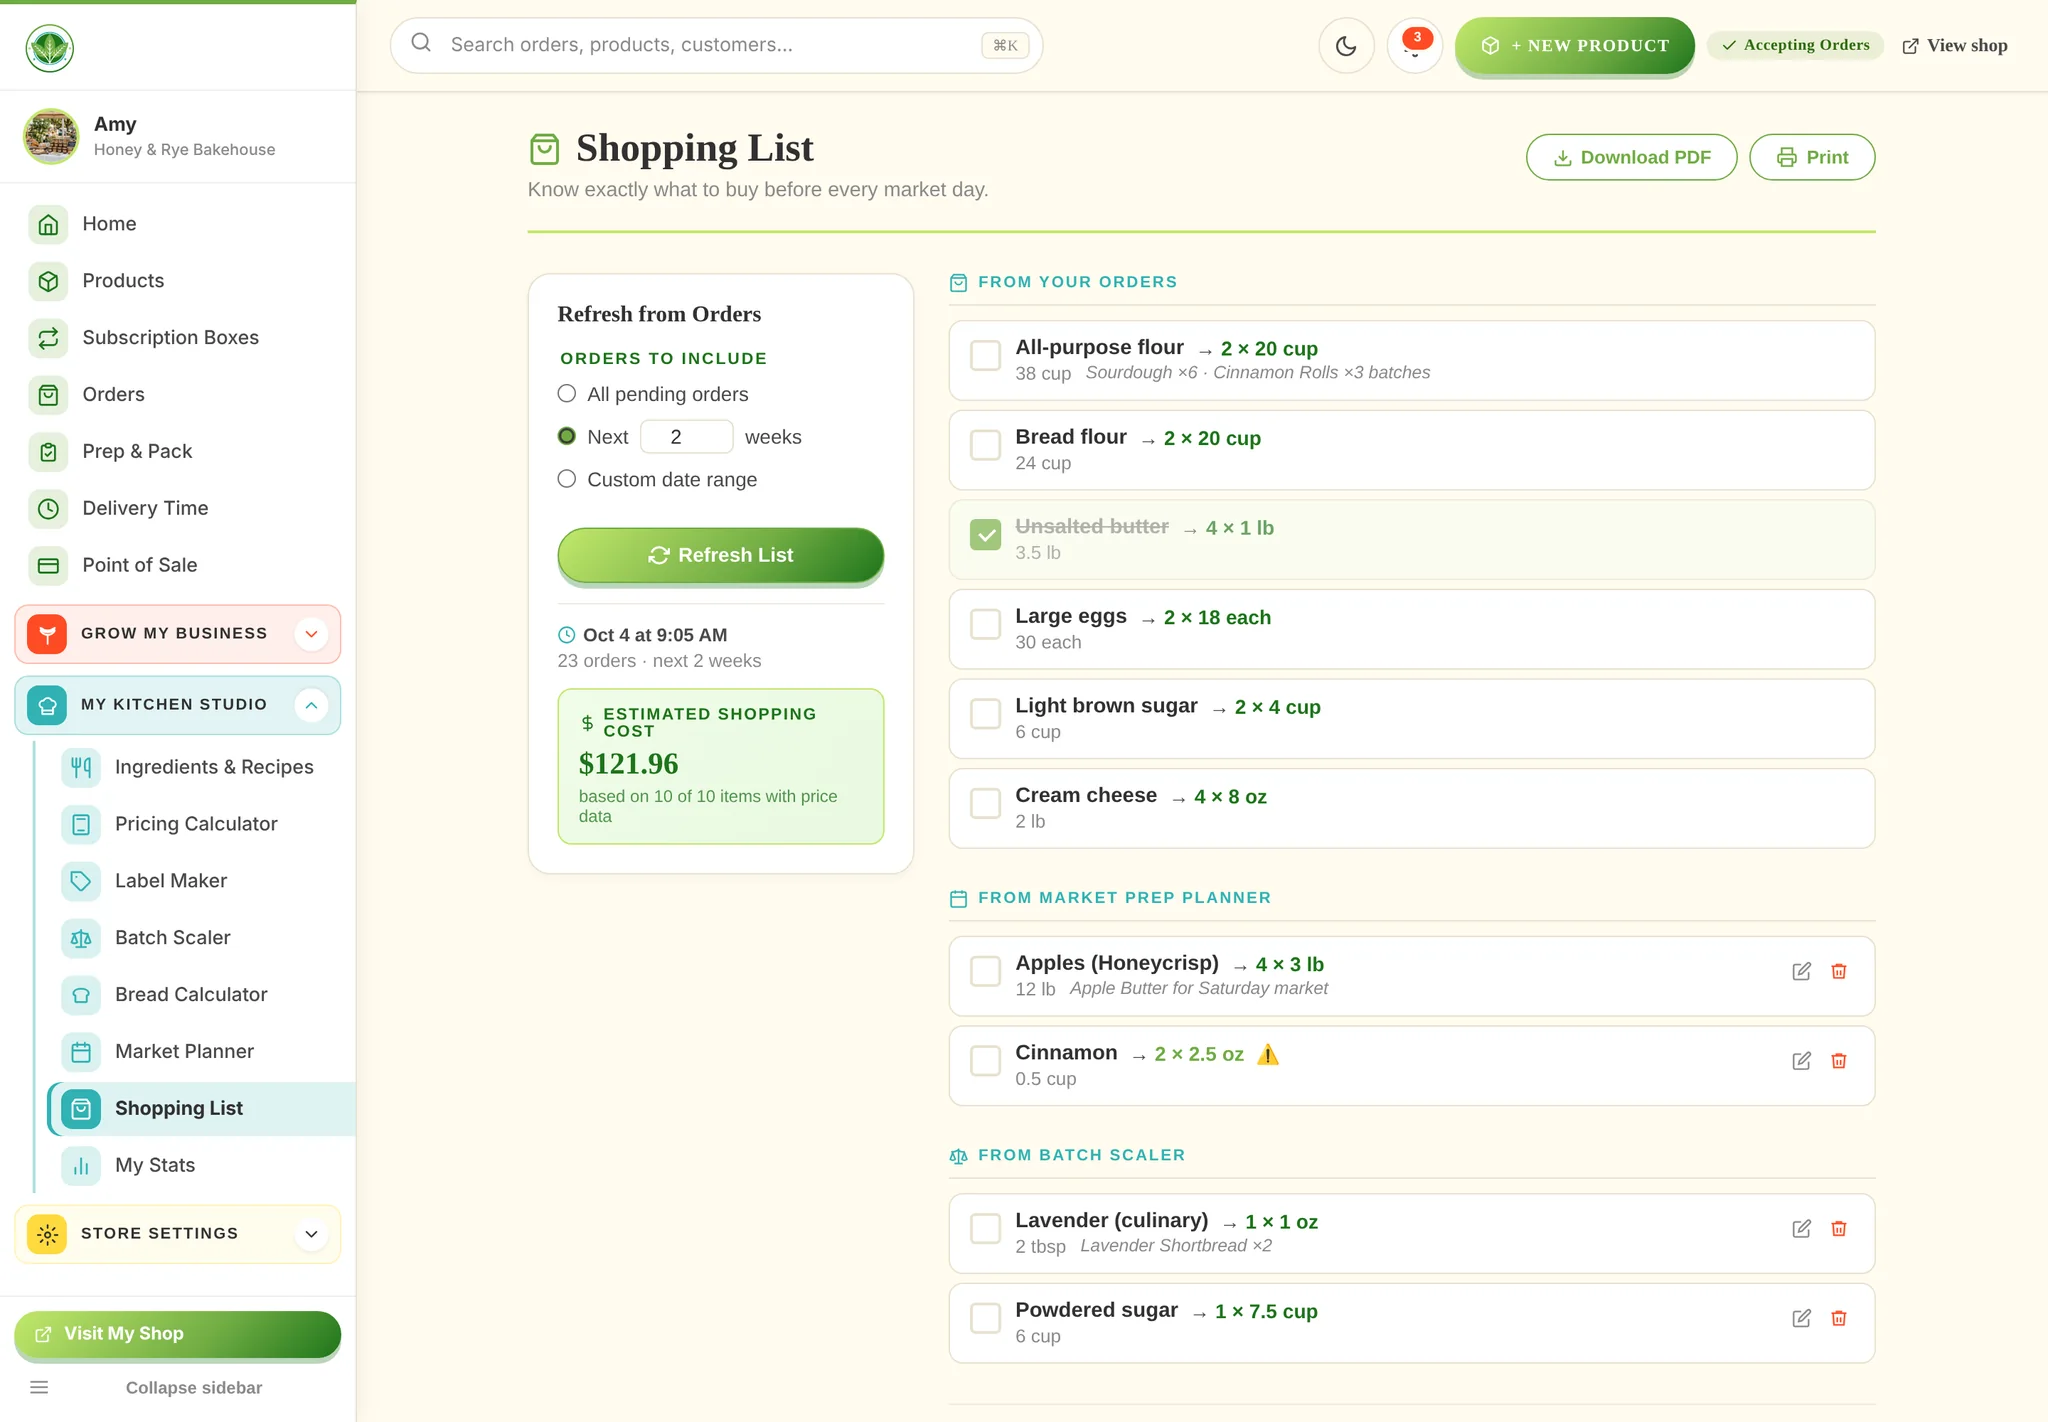Image resolution: width=2048 pixels, height=1422 pixels.
Task: Collapse My Kitchen Studio section chevron
Action: [311, 705]
